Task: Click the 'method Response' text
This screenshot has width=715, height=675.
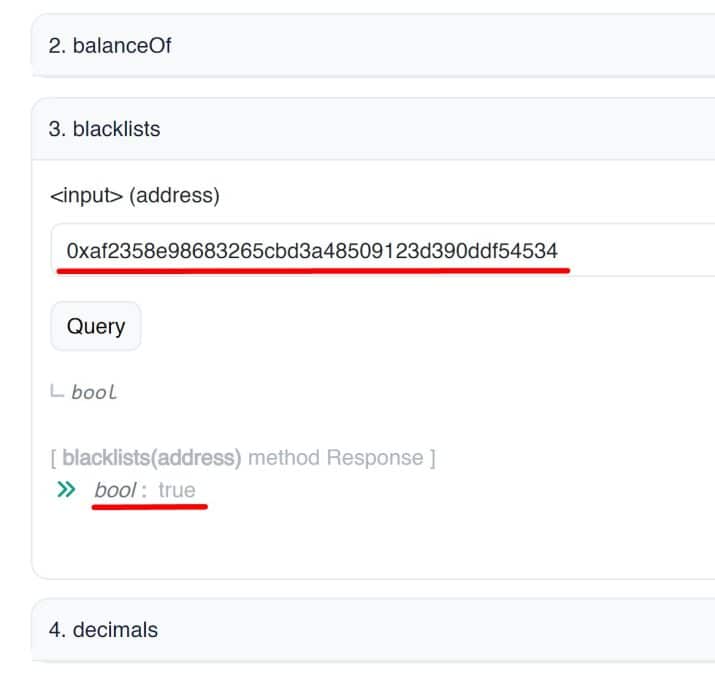Action: click(x=336, y=457)
